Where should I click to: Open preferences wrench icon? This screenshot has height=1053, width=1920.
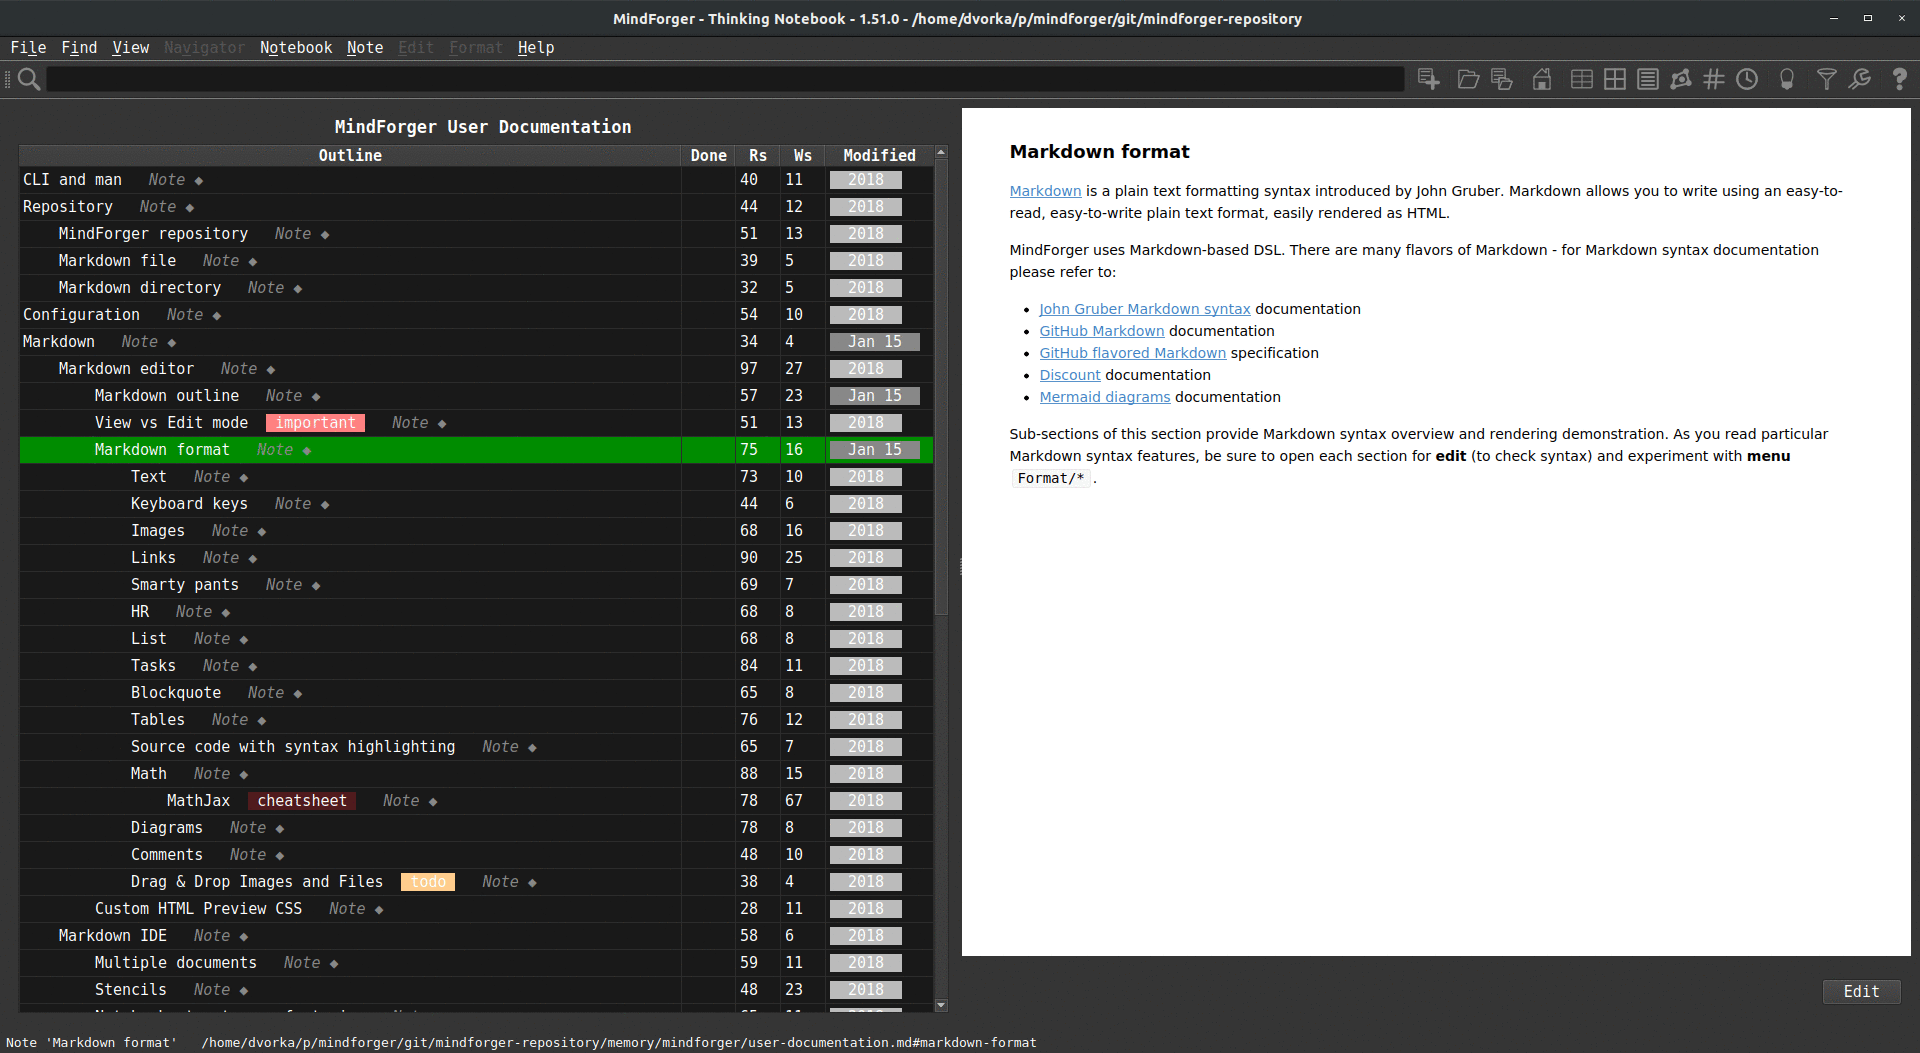coord(1859,79)
